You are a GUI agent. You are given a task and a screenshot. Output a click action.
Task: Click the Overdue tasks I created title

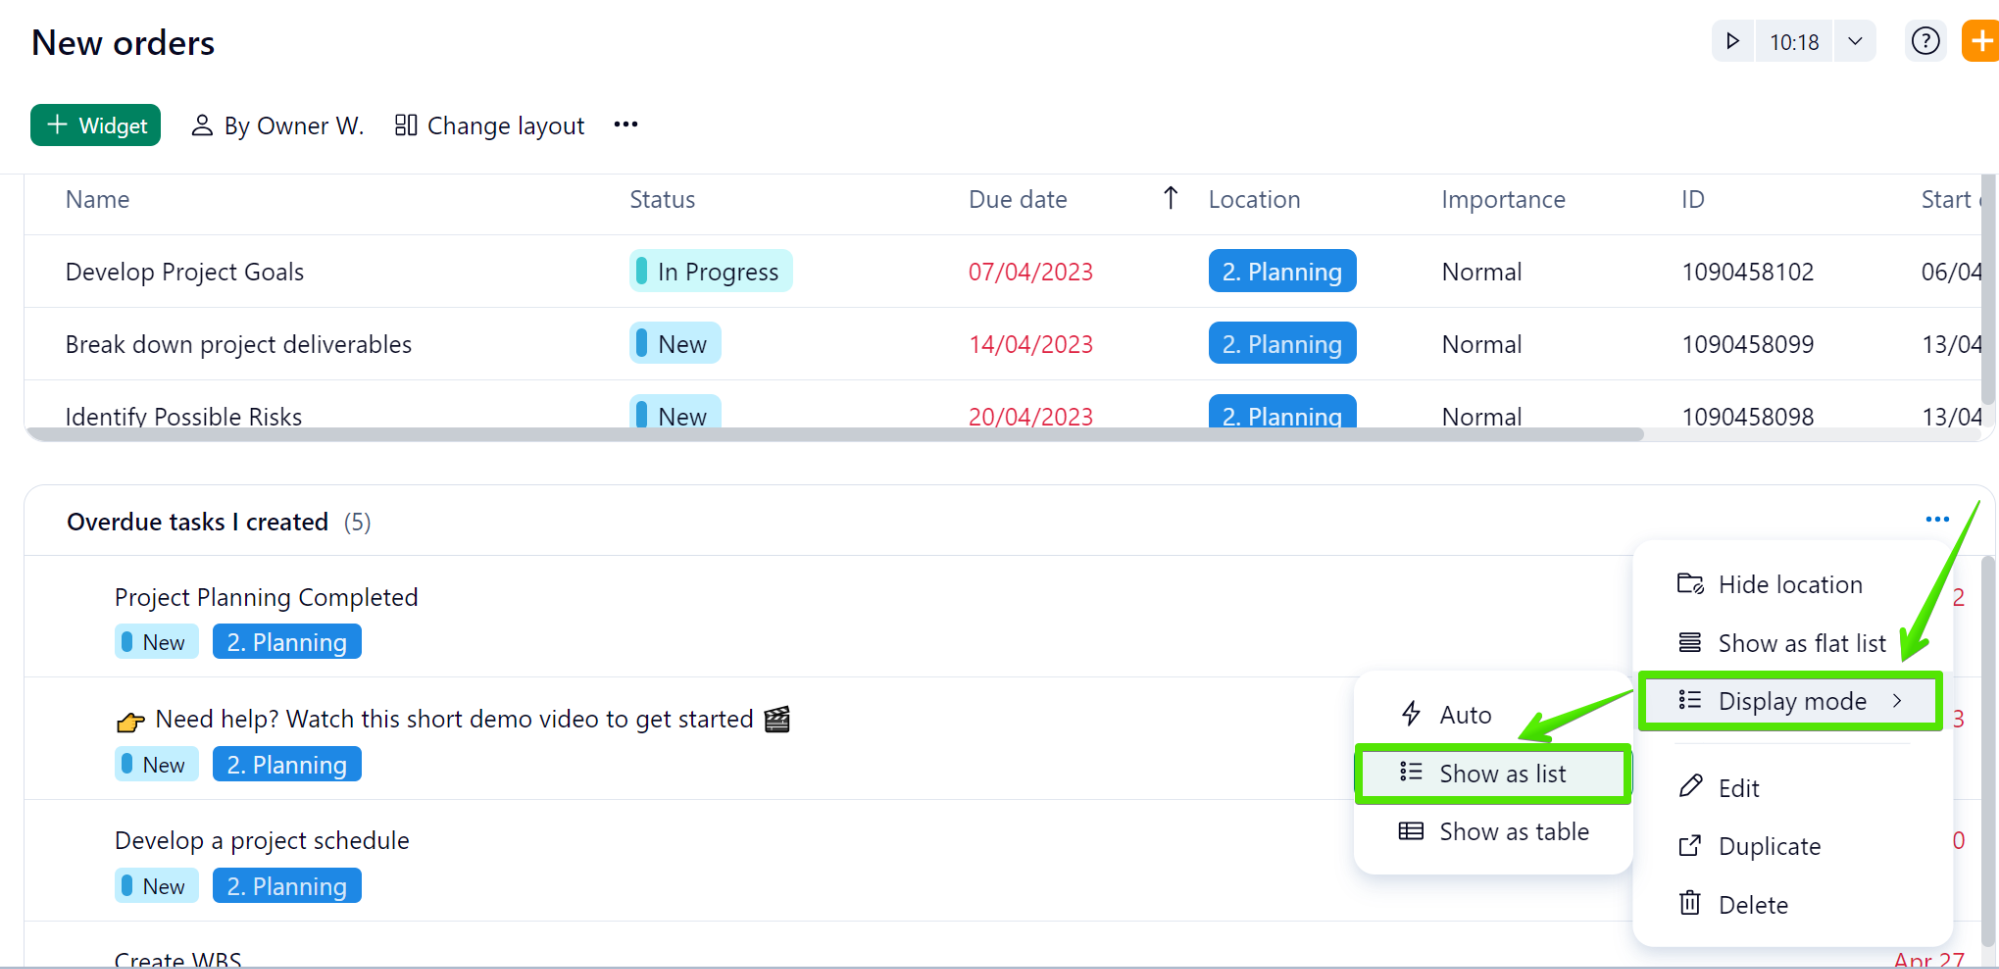click(x=197, y=522)
